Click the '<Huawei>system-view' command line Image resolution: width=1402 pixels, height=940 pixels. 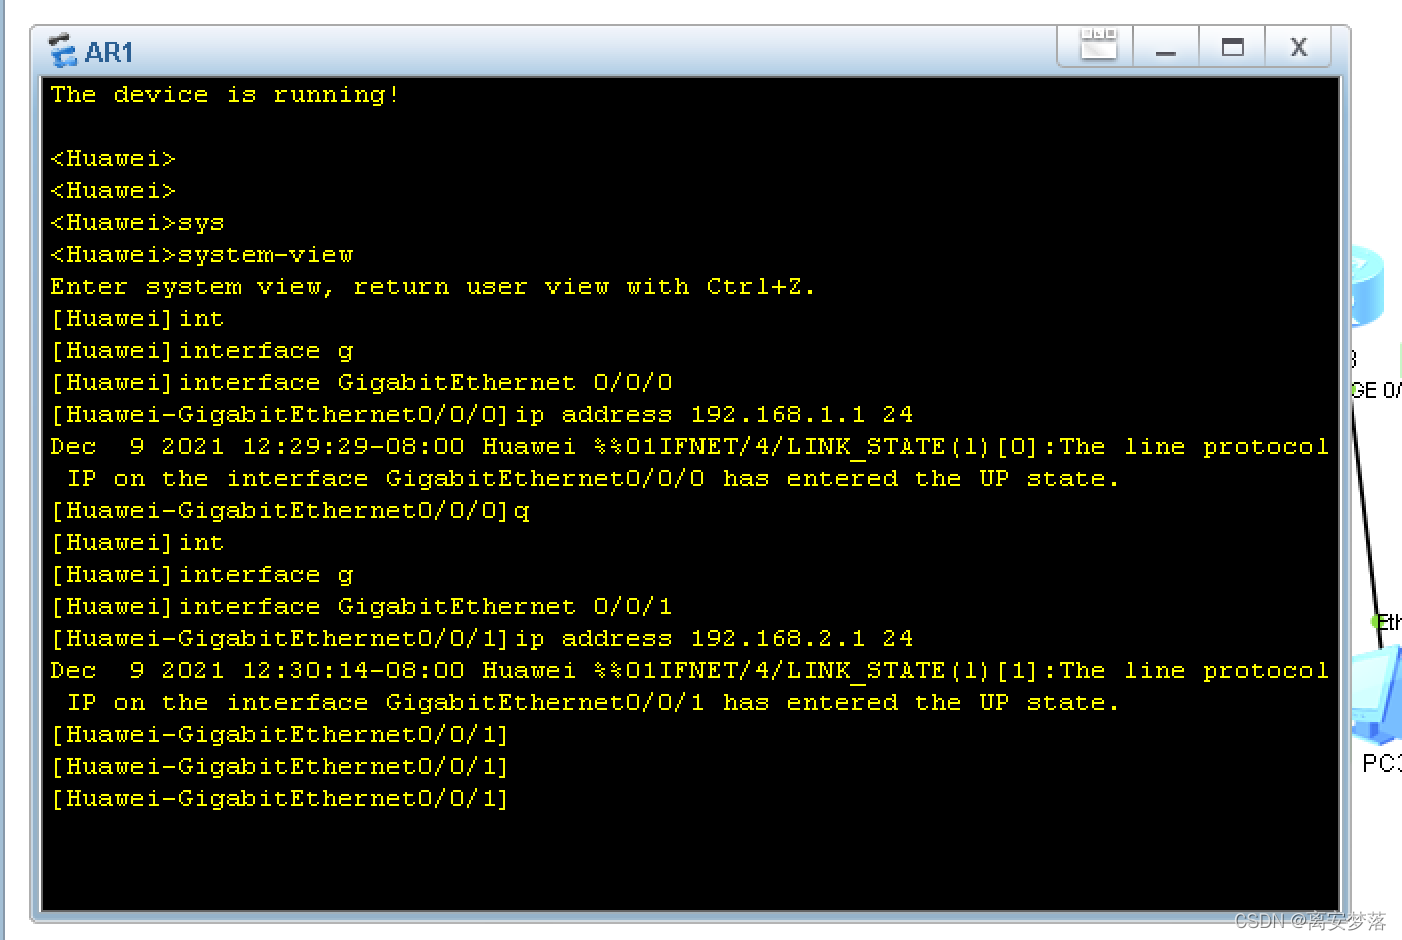click(x=202, y=255)
